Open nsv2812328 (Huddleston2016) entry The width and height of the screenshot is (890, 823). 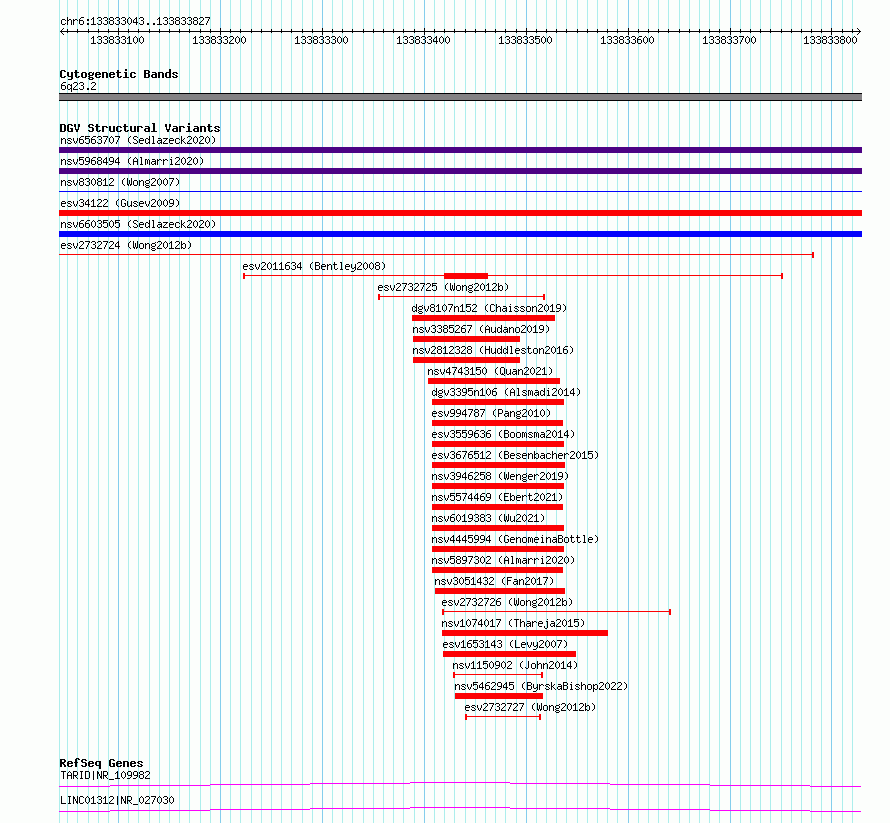[x=493, y=350]
